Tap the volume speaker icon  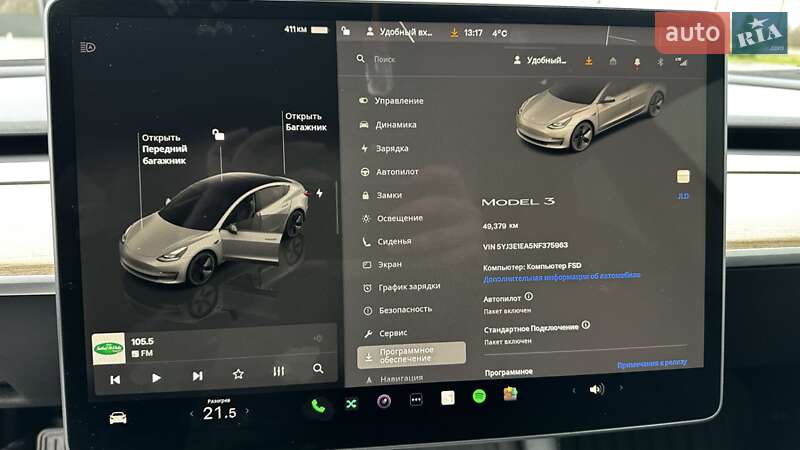tap(596, 389)
